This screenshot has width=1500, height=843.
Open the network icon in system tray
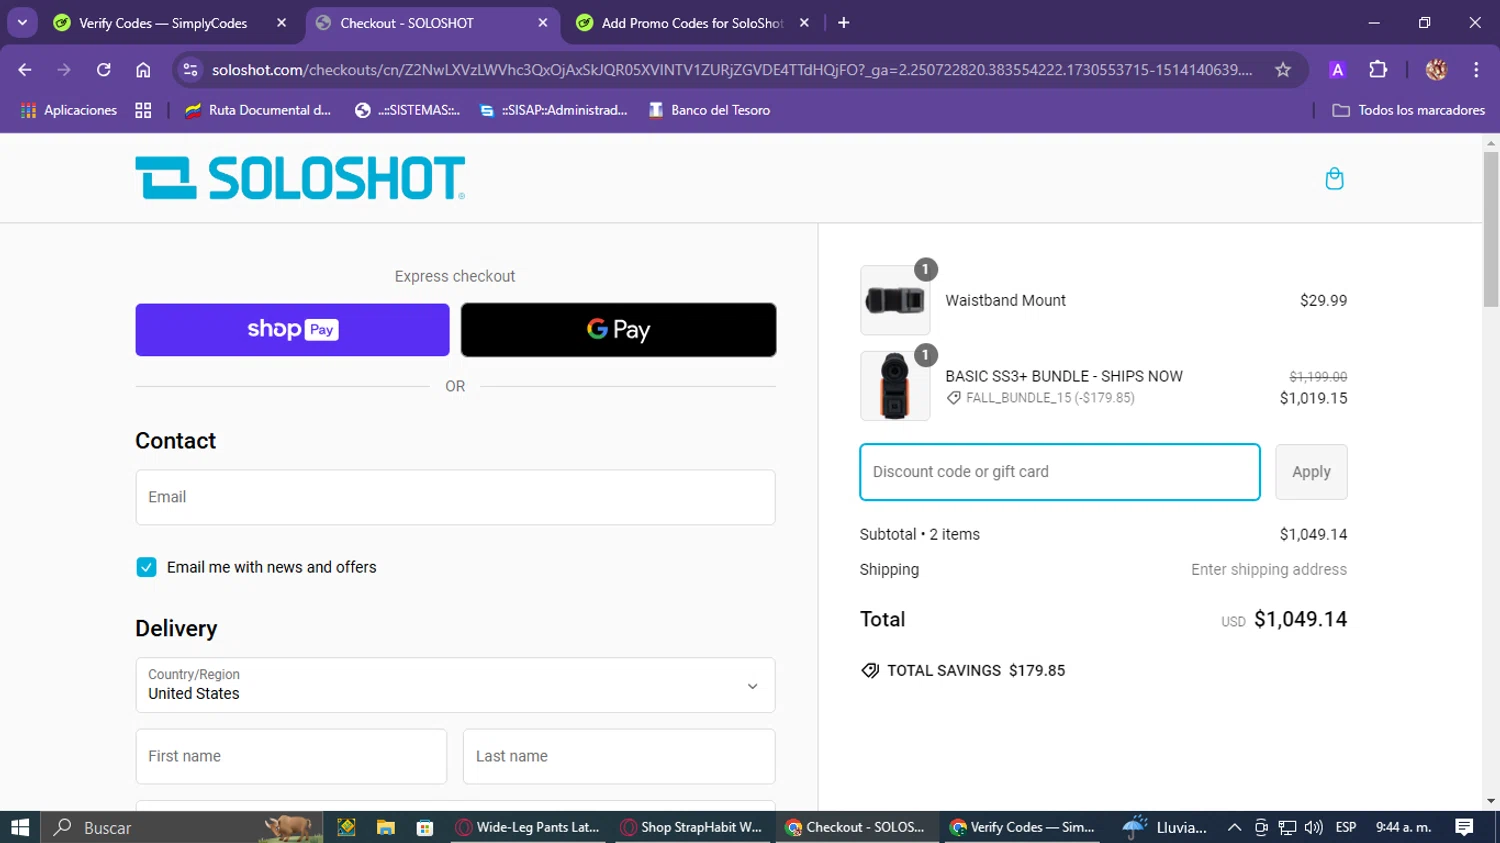[1287, 827]
